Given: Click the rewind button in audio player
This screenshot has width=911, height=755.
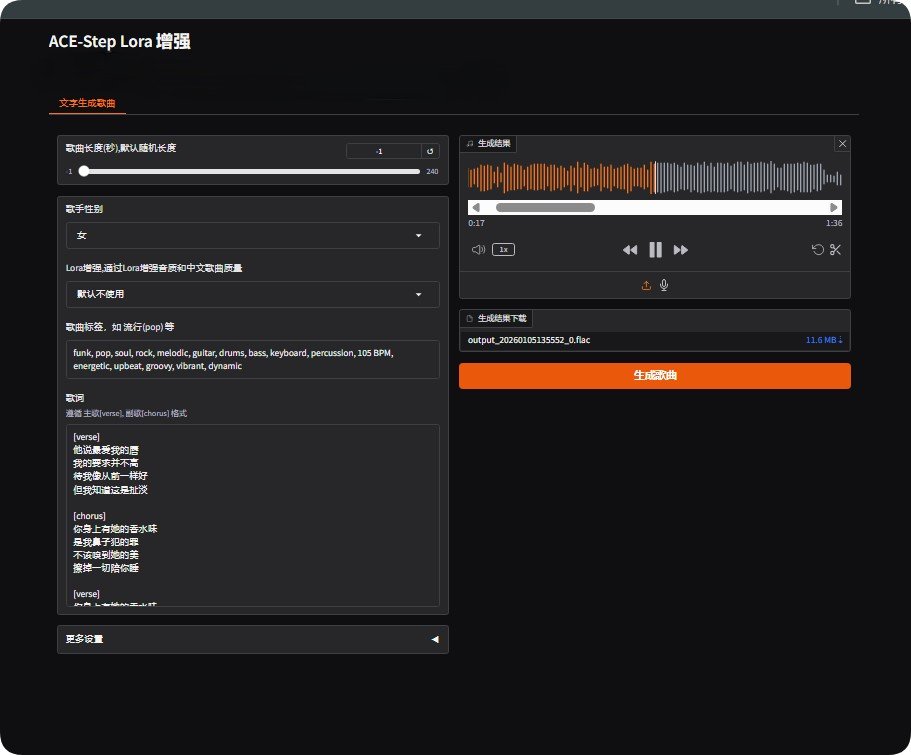Looking at the screenshot, I should (x=630, y=250).
